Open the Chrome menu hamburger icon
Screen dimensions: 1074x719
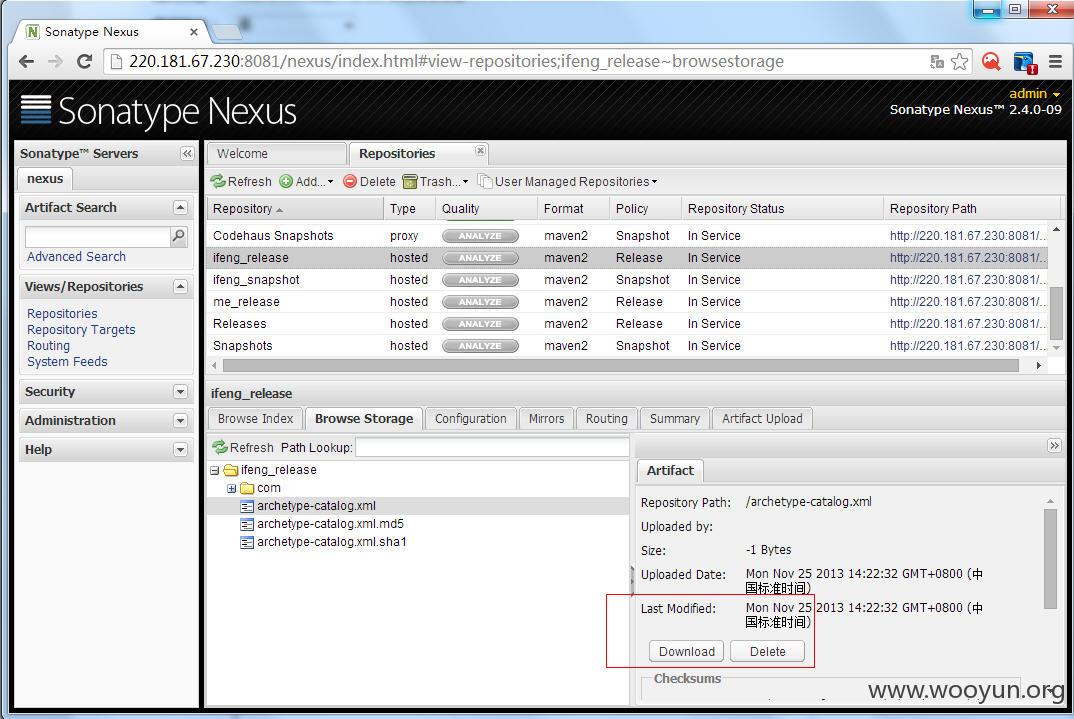(x=1056, y=62)
